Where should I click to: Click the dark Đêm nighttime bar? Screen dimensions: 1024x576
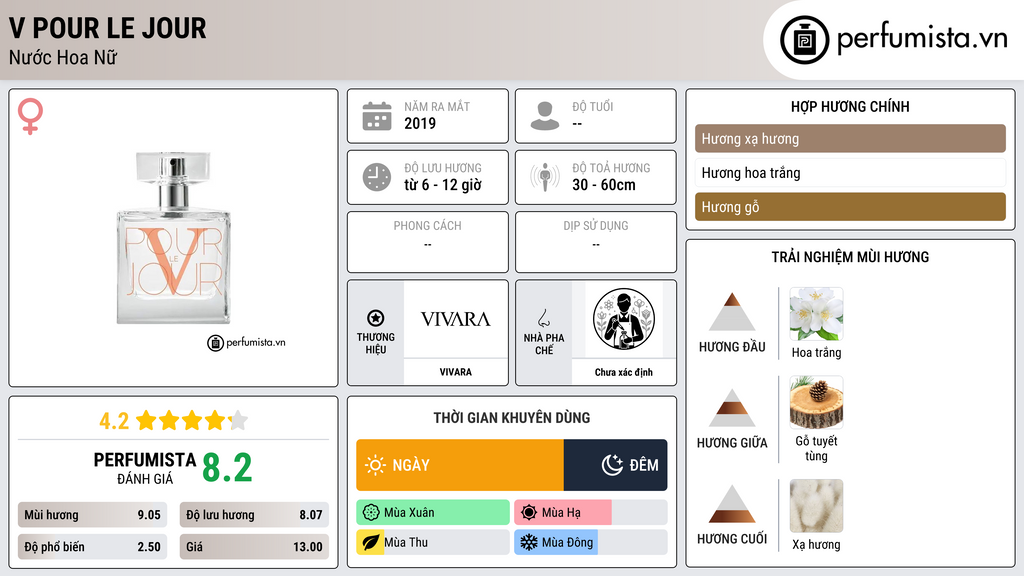(615, 465)
